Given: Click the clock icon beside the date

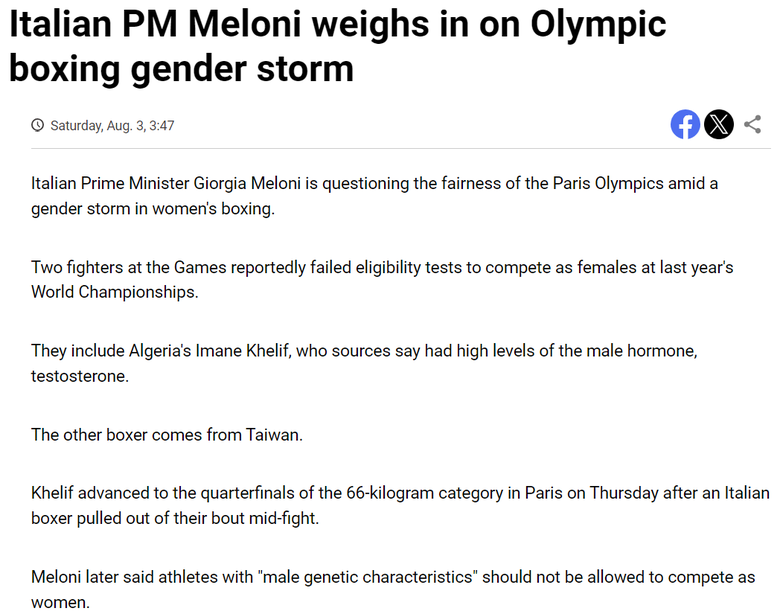Looking at the screenshot, I should point(37,125).
